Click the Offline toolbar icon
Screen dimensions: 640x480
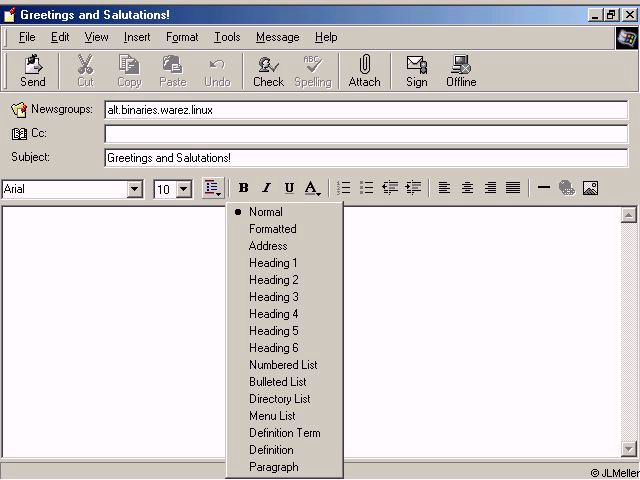(461, 71)
